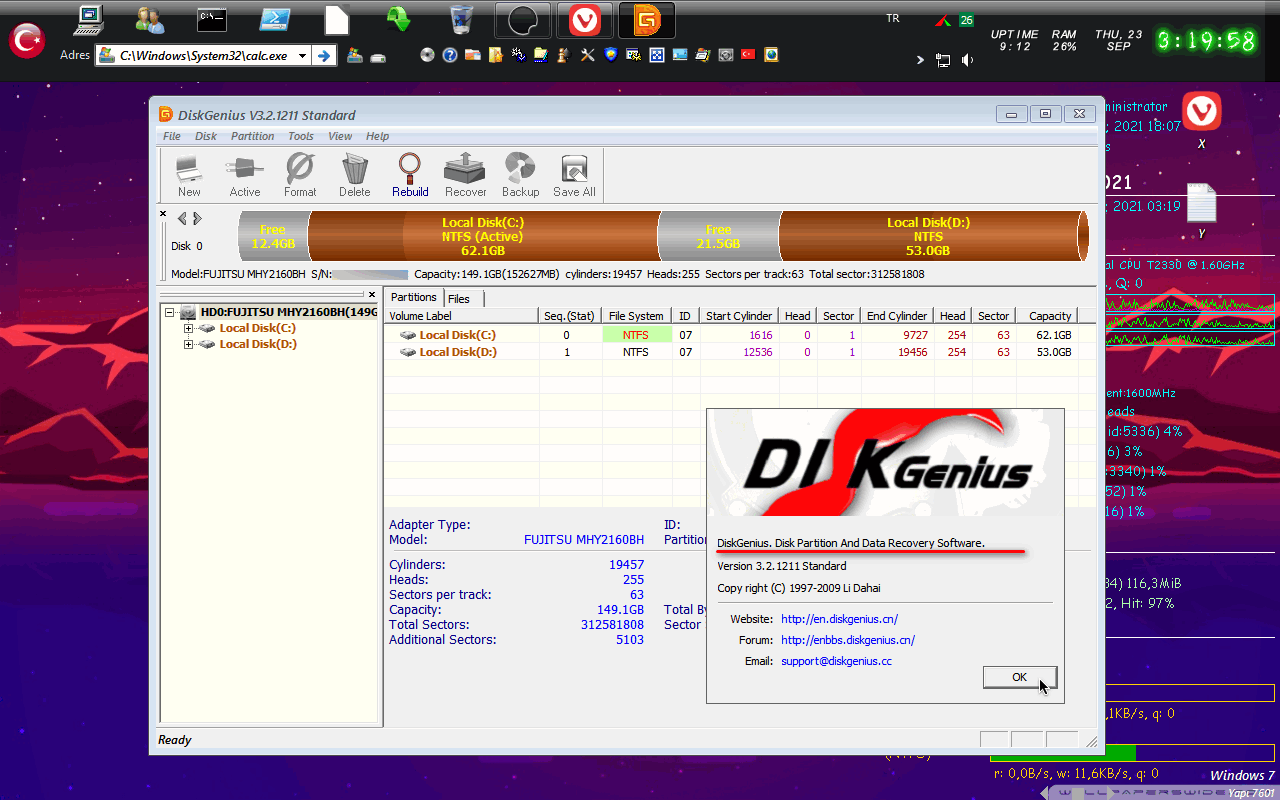Open the Turkish flag start button
This screenshot has height=800, width=1280.
click(x=27, y=40)
